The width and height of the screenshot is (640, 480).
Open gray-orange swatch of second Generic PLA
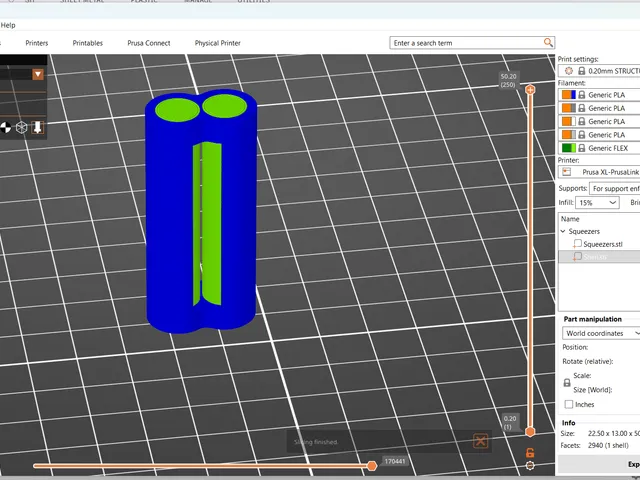[x=569, y=108]
